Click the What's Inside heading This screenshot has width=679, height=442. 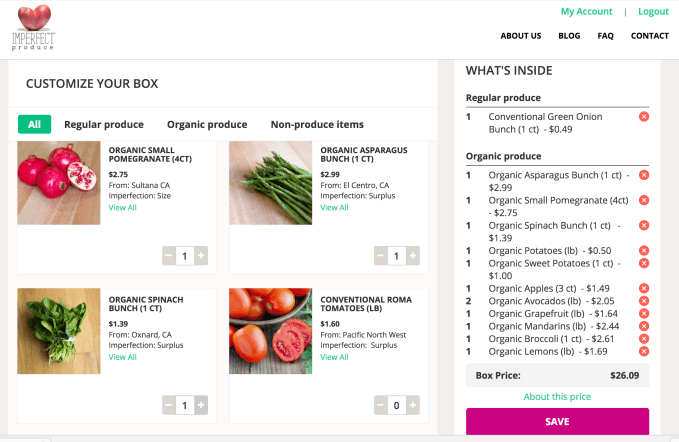509,71
